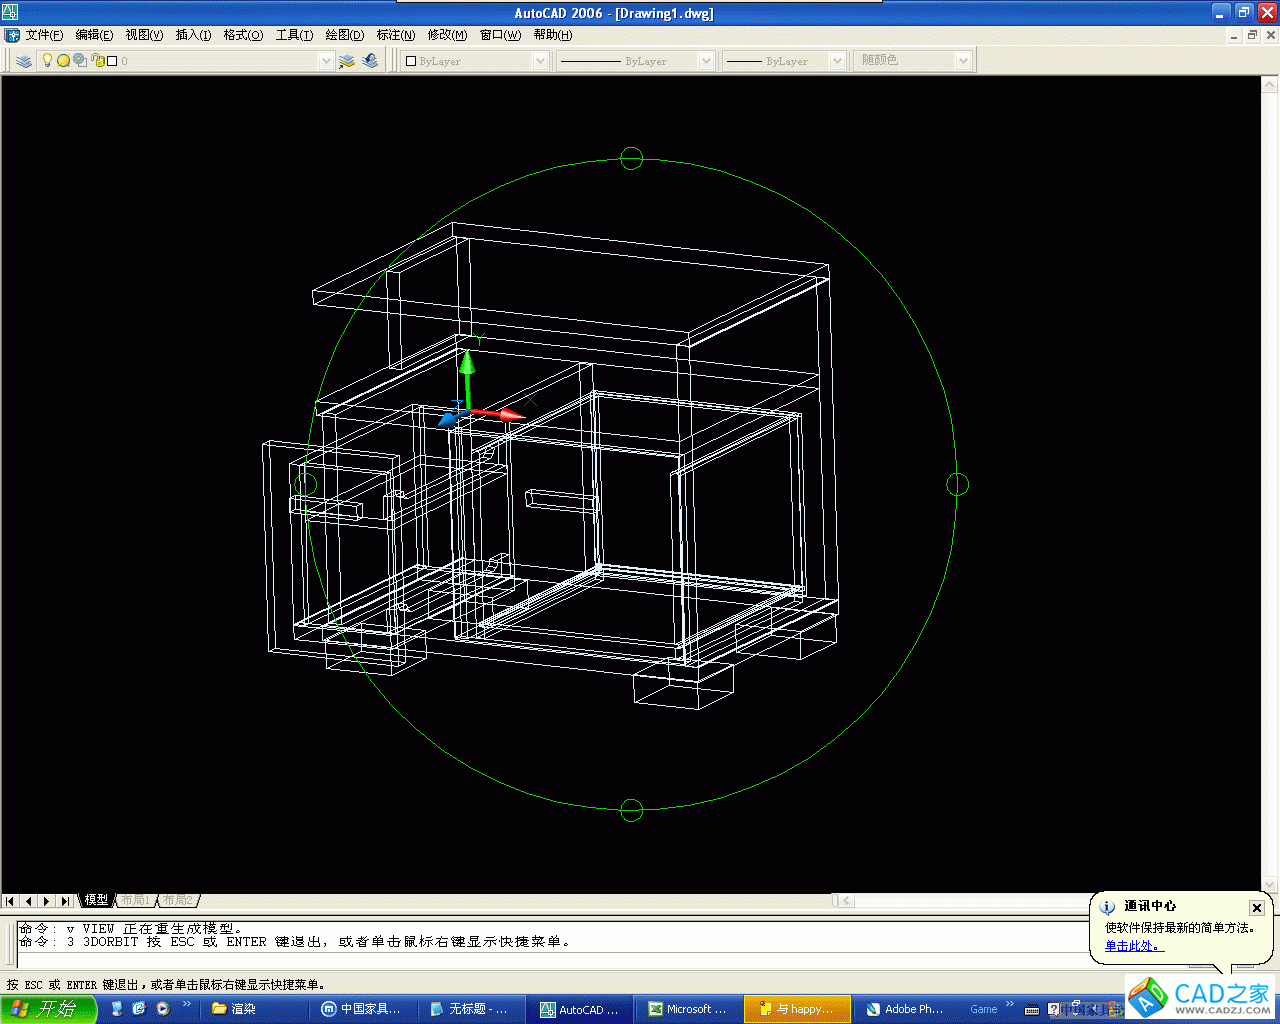This screenshot has height=1024, width=1280.
Task: Click the right 3D orbit circle handle
Action: [x=957, y=484]
